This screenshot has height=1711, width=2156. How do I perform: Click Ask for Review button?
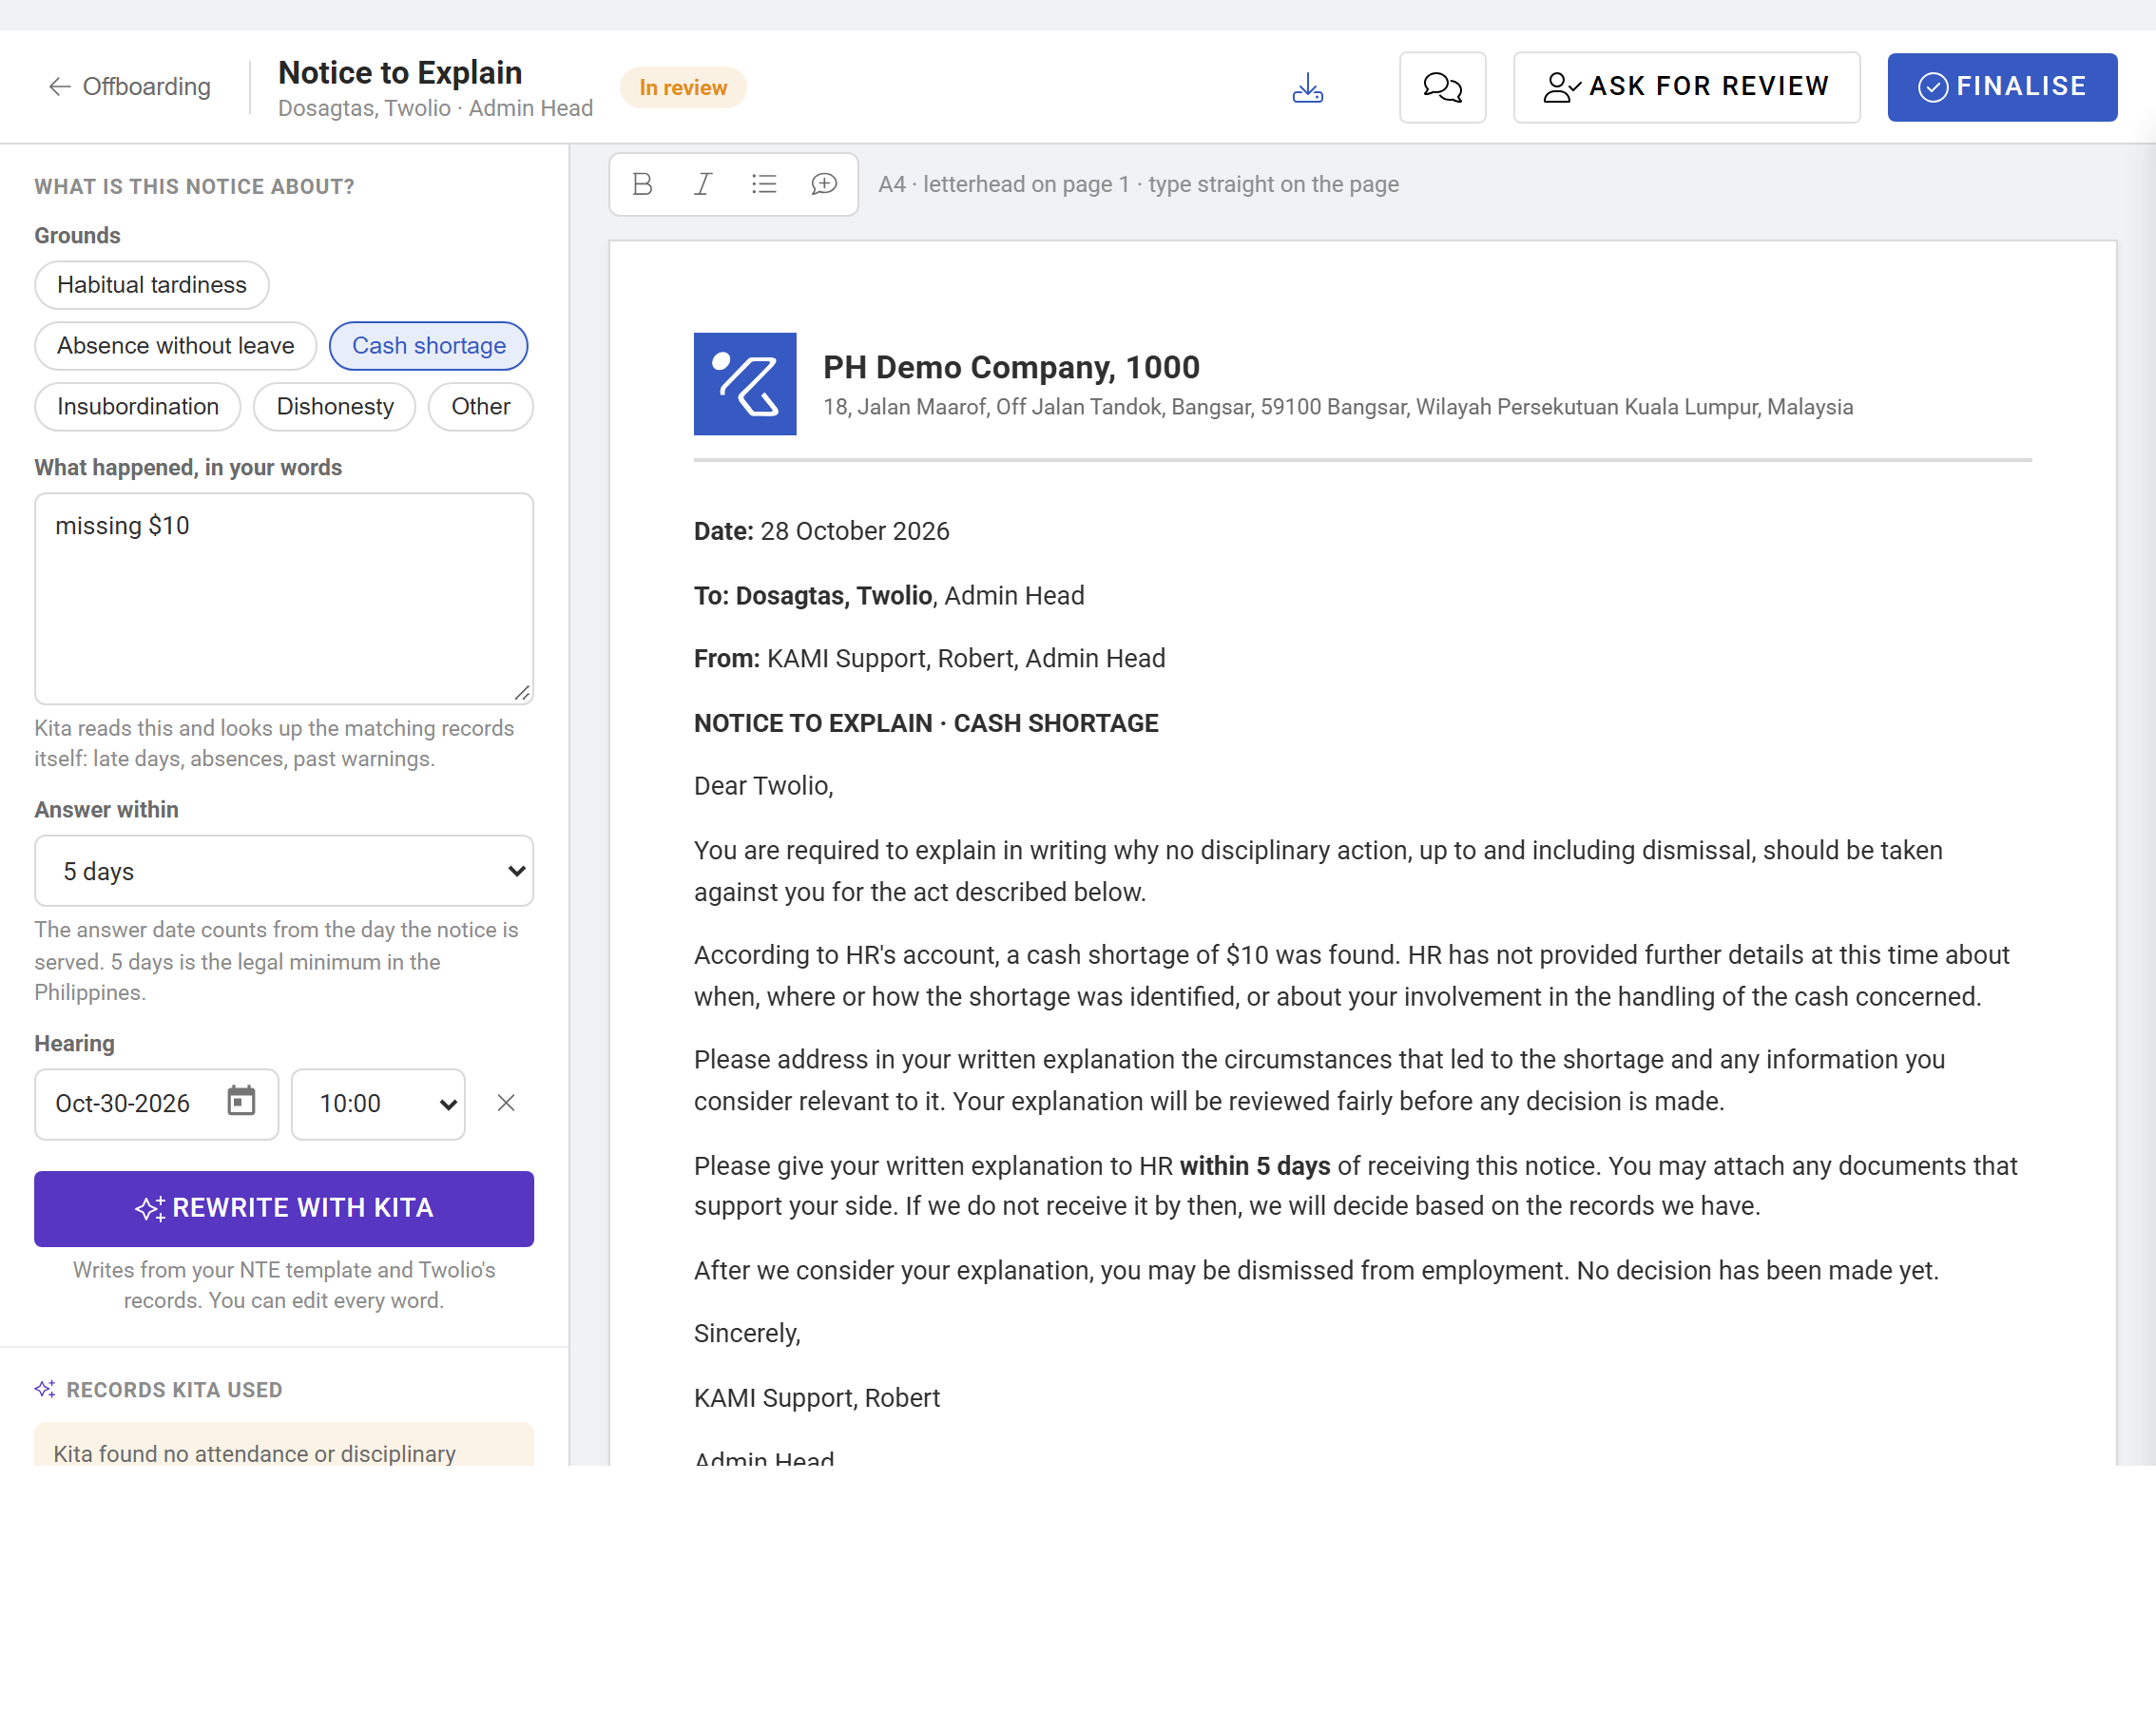pos(1686,88)
